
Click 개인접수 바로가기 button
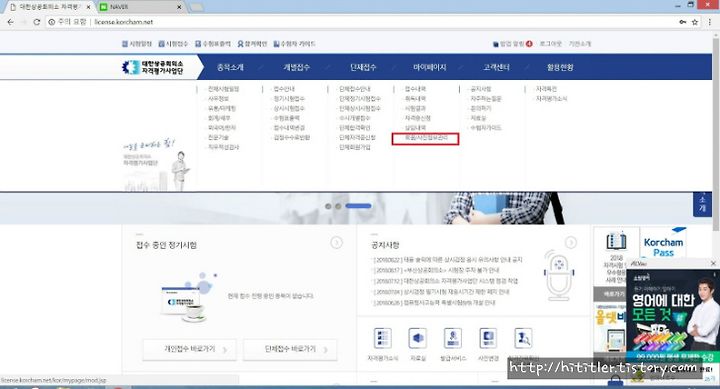(190, 350)
